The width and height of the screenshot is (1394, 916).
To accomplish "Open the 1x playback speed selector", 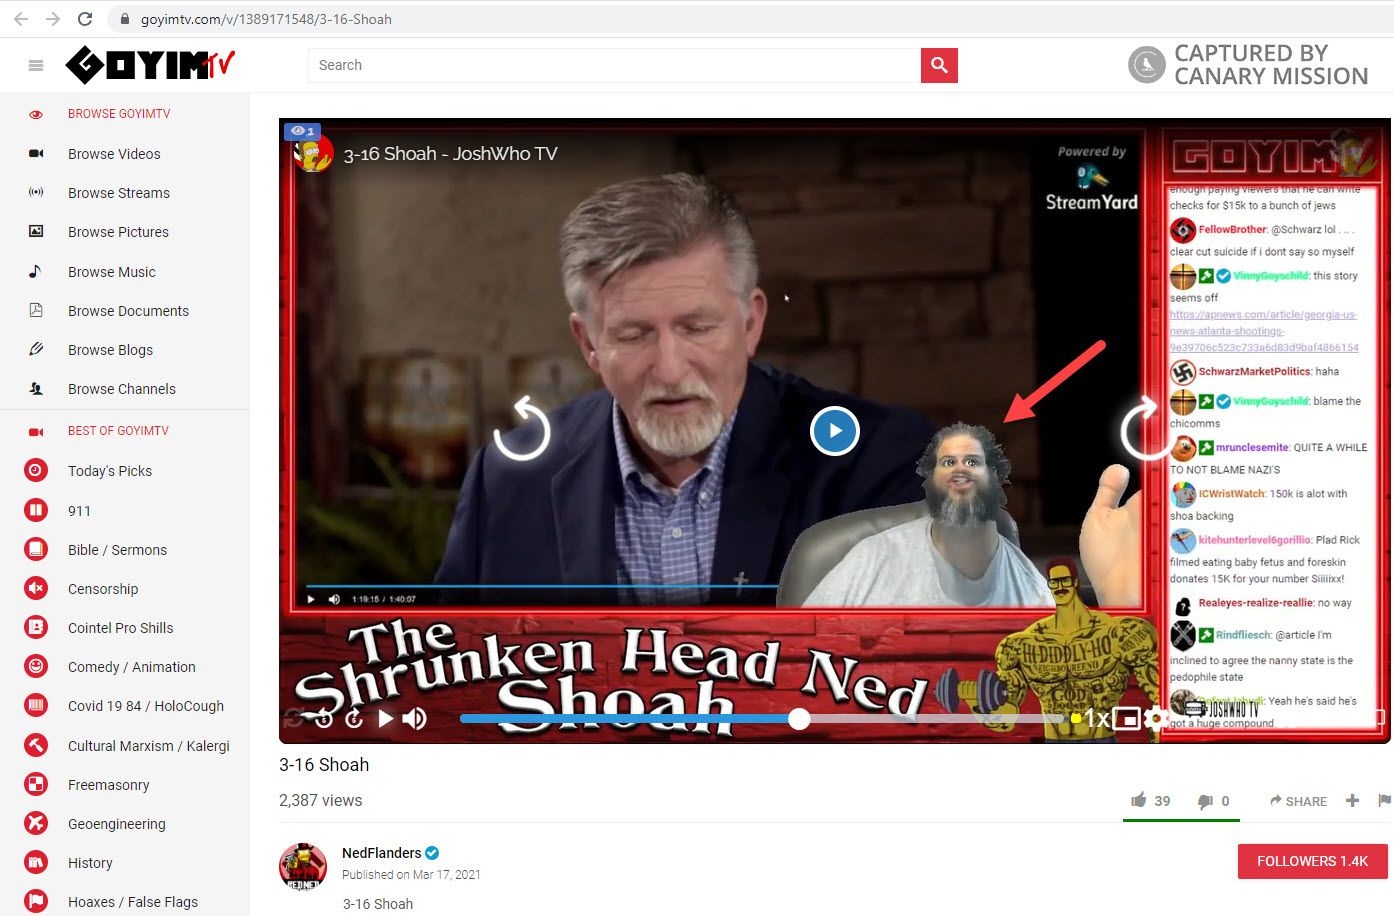I will pyautogui.click(x=1097, y=718).
